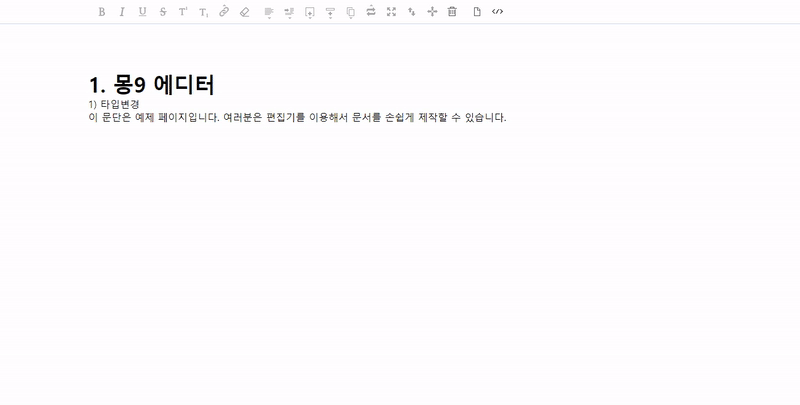
Task: Click the swap arrows convert icon
Action: 371,12
